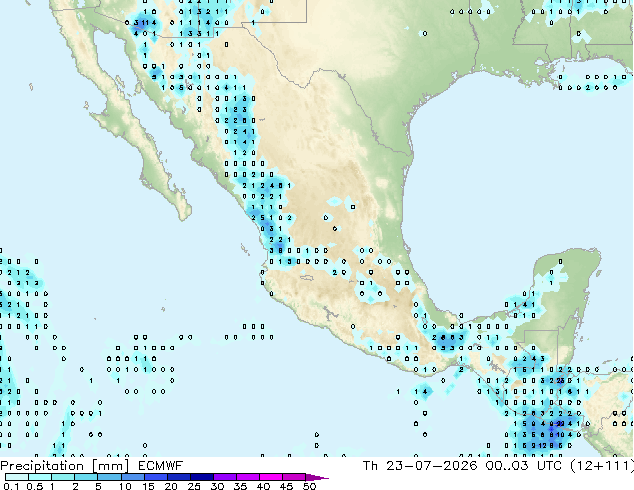Click the legend swatch between 15 and 20
The image size is (634, 490).
[156, 477]
